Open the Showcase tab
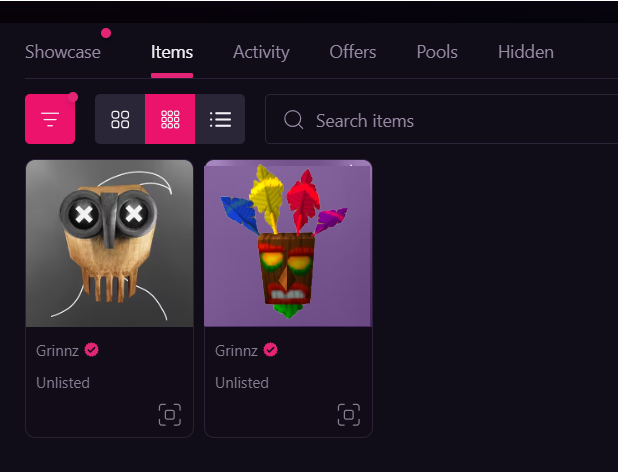 63,52
